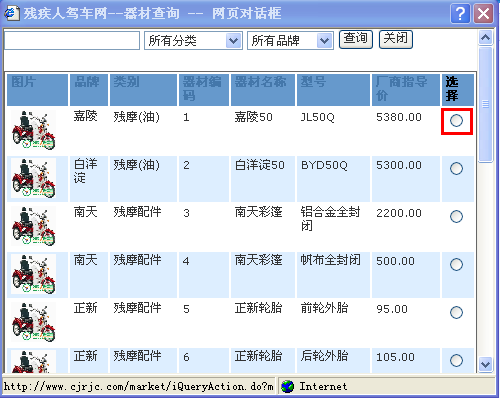Image resolution: width=500 pixels, height=398 pixels.
Task: Select radio button priced 2200.00
Action: click(456, 216)
